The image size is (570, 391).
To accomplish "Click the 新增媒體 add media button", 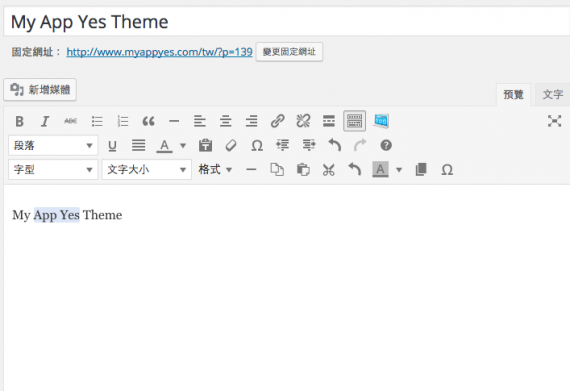I will 40,90.
